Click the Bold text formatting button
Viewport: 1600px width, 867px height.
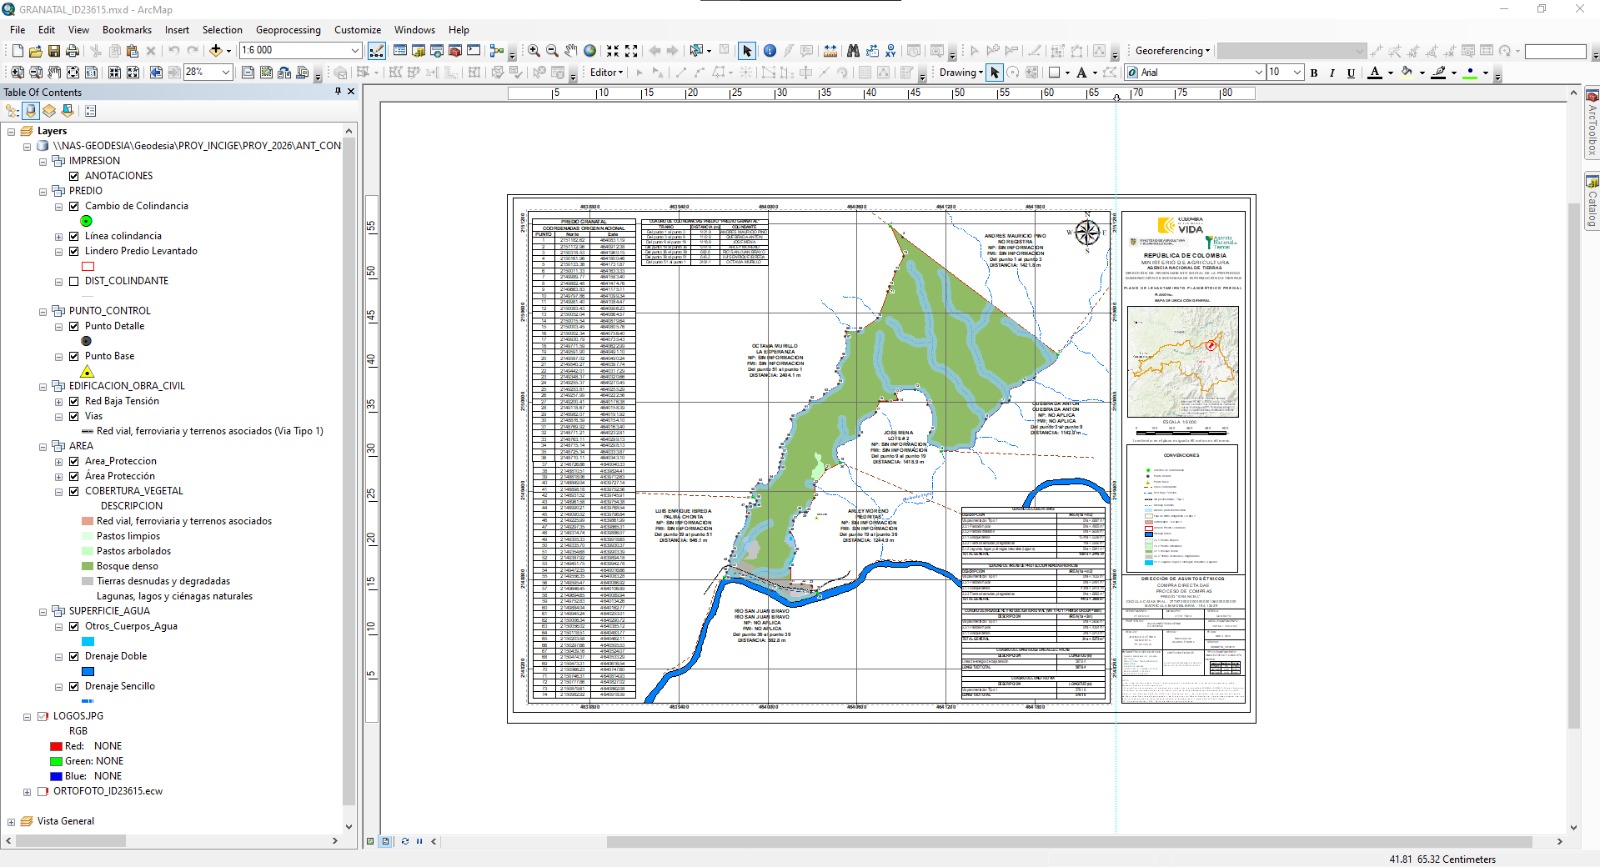coord(1314,72)
